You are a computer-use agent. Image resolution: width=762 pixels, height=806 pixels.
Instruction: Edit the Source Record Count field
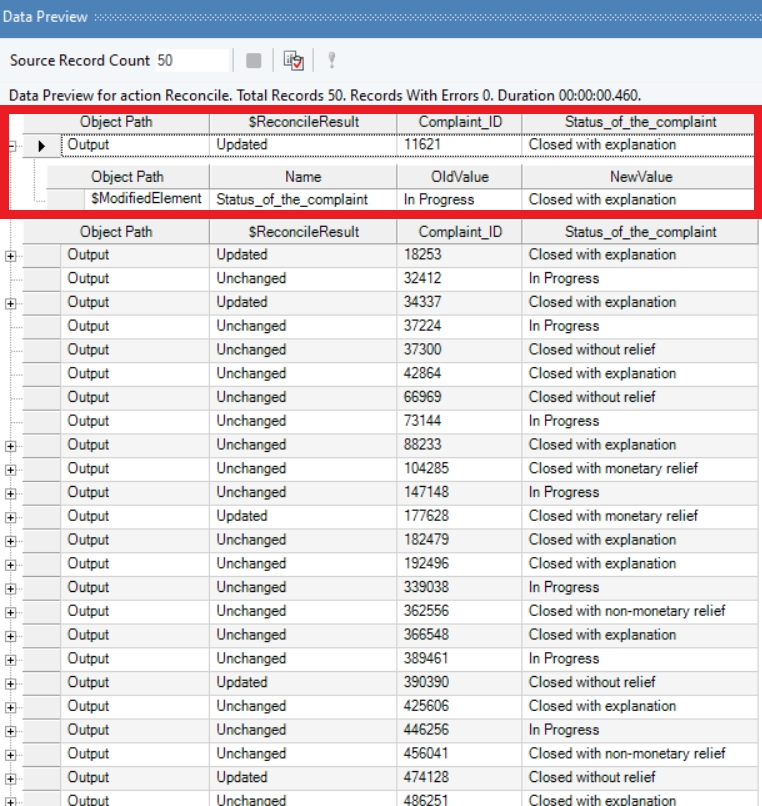point(190,60)
